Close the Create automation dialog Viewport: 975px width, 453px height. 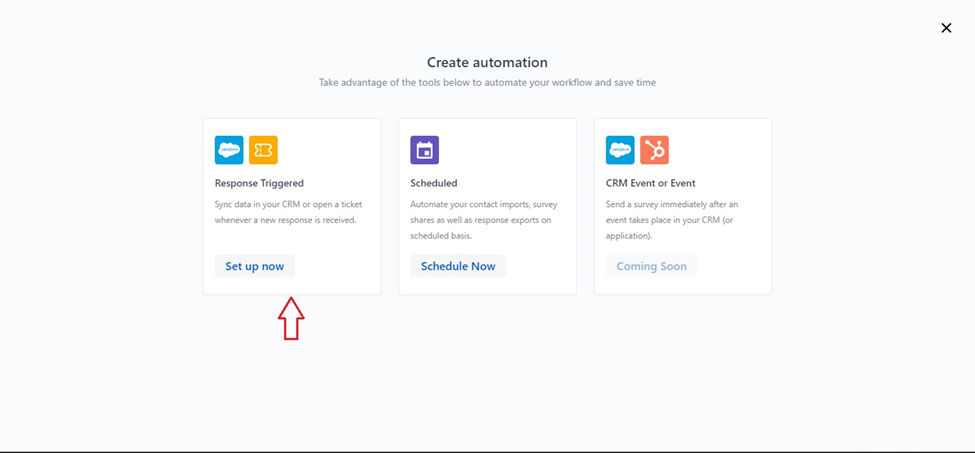(946, 28)
